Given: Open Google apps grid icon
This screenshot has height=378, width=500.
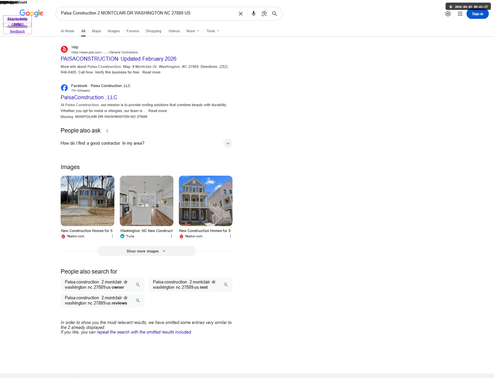Looking at the screenshot, I should tap(460, 14).
